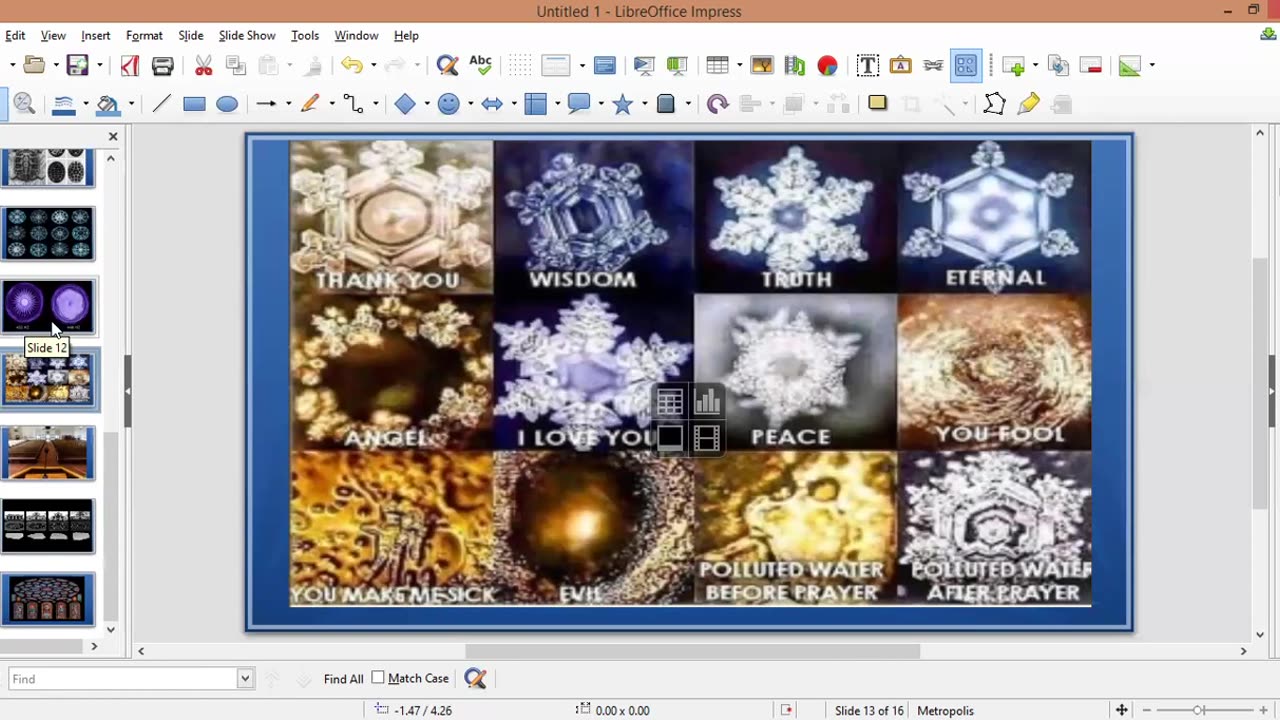
Task: Start slideshow from first slide
Action: (644, 66)
